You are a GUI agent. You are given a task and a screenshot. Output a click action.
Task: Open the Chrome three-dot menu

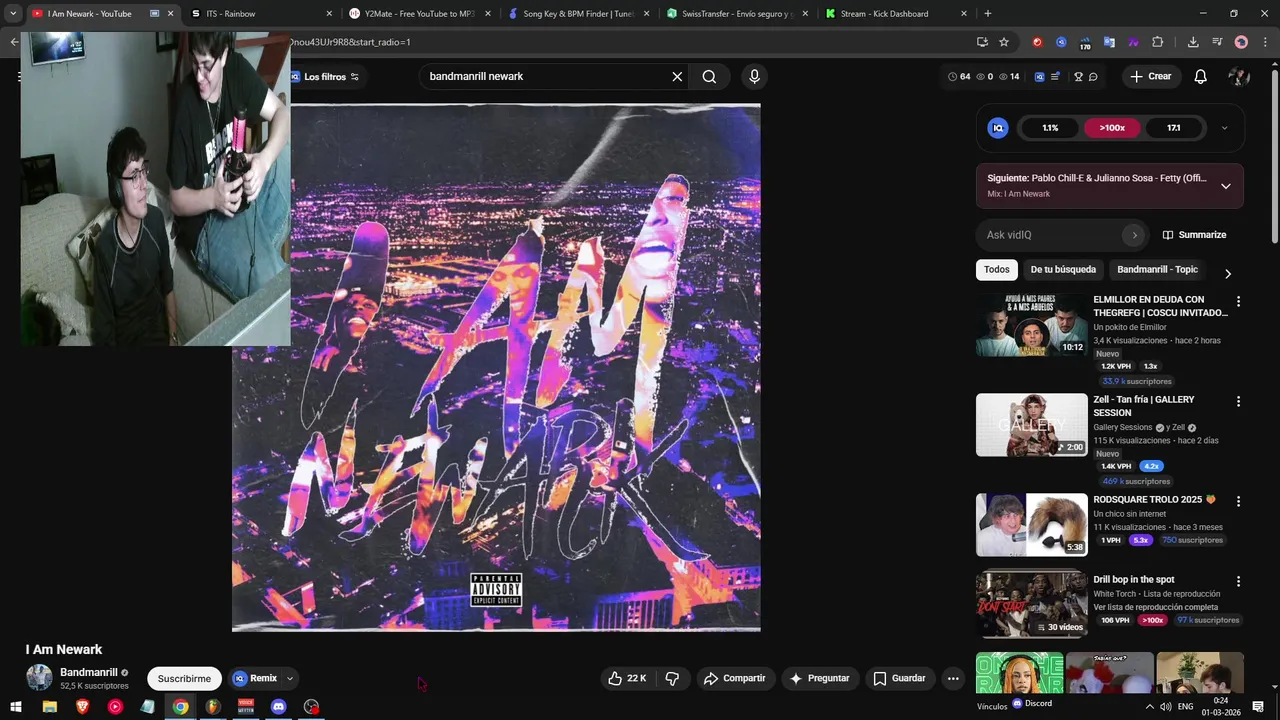(1265, 42)
